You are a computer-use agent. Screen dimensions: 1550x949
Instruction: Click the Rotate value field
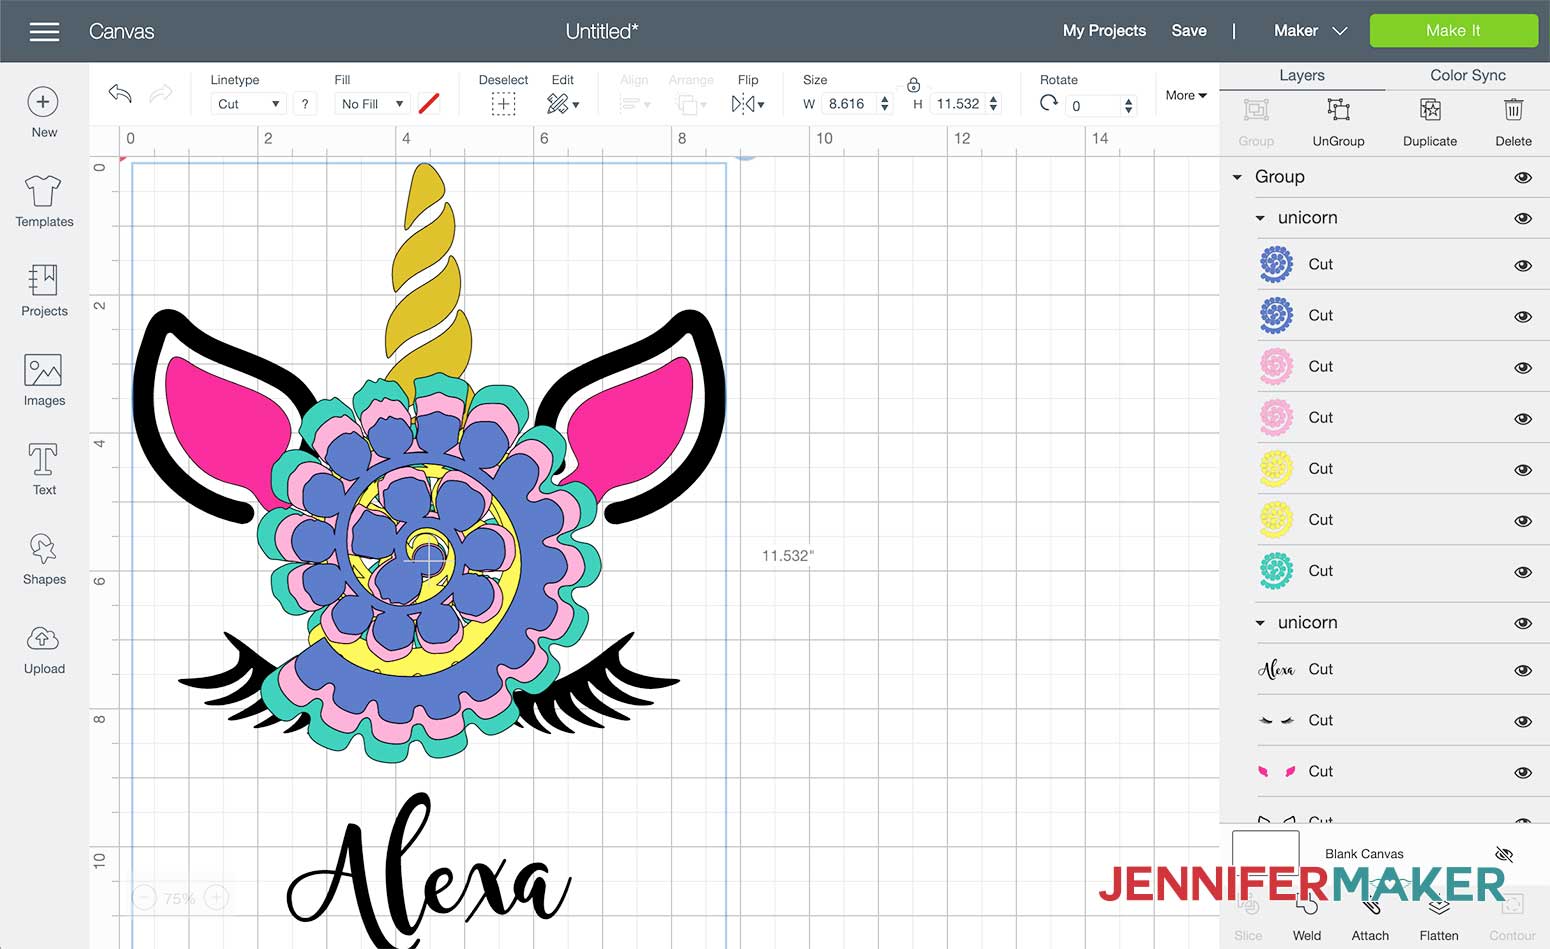[x=1094, y=105]
